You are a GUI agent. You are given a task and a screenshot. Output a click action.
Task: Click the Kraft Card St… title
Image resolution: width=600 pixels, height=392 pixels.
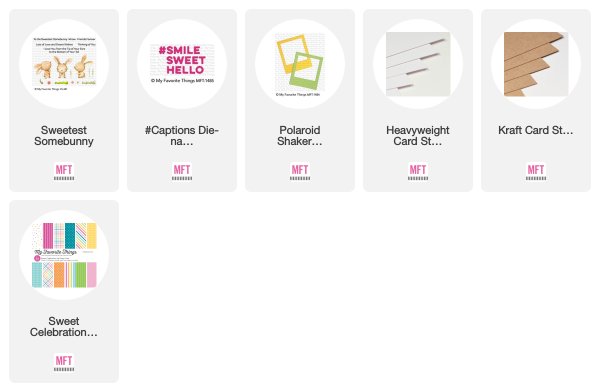[x=536, y=130]
